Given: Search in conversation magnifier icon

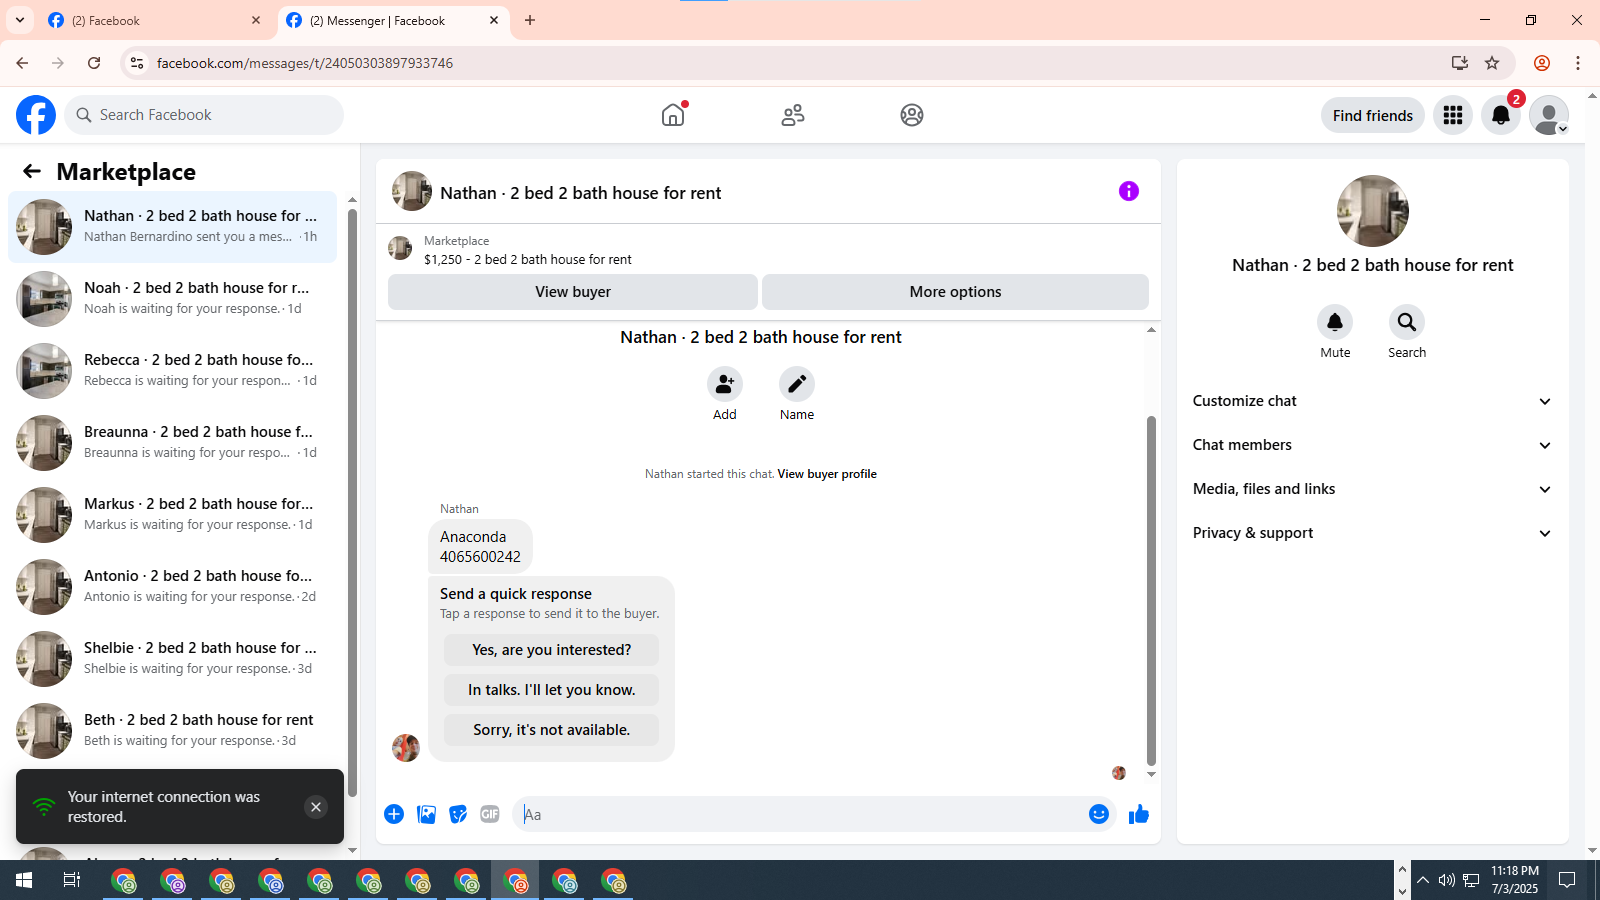Looking at the screenshot, I should (1407, 322).
